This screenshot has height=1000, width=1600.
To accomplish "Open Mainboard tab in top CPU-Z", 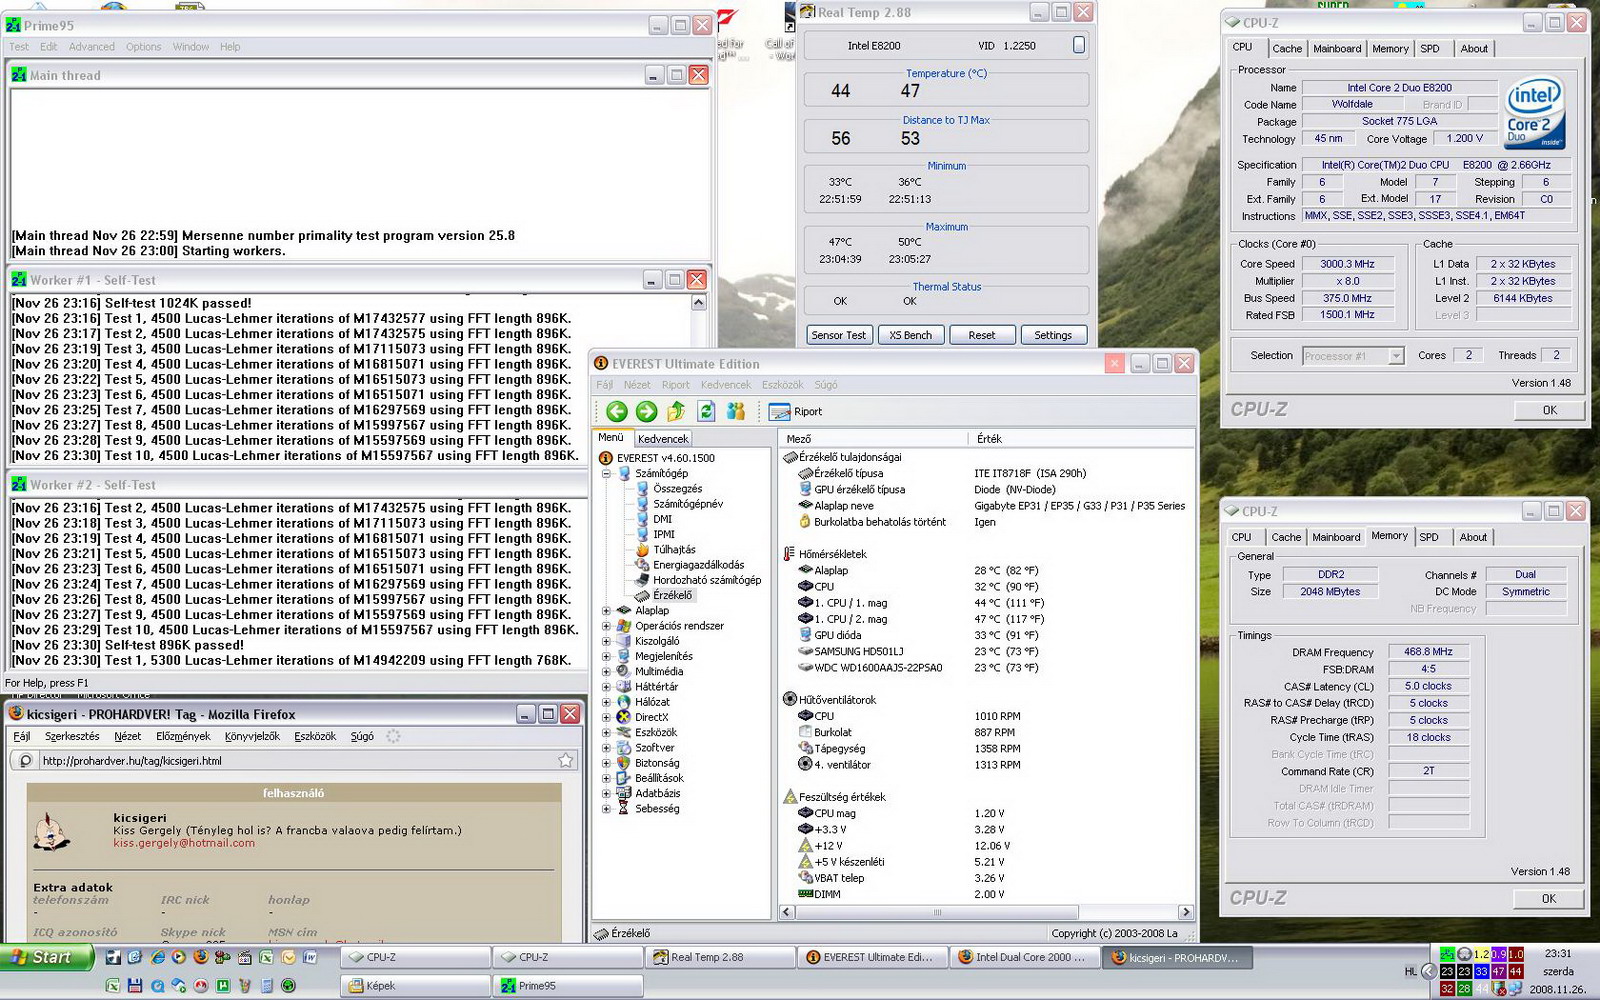I will (1337, 49).
